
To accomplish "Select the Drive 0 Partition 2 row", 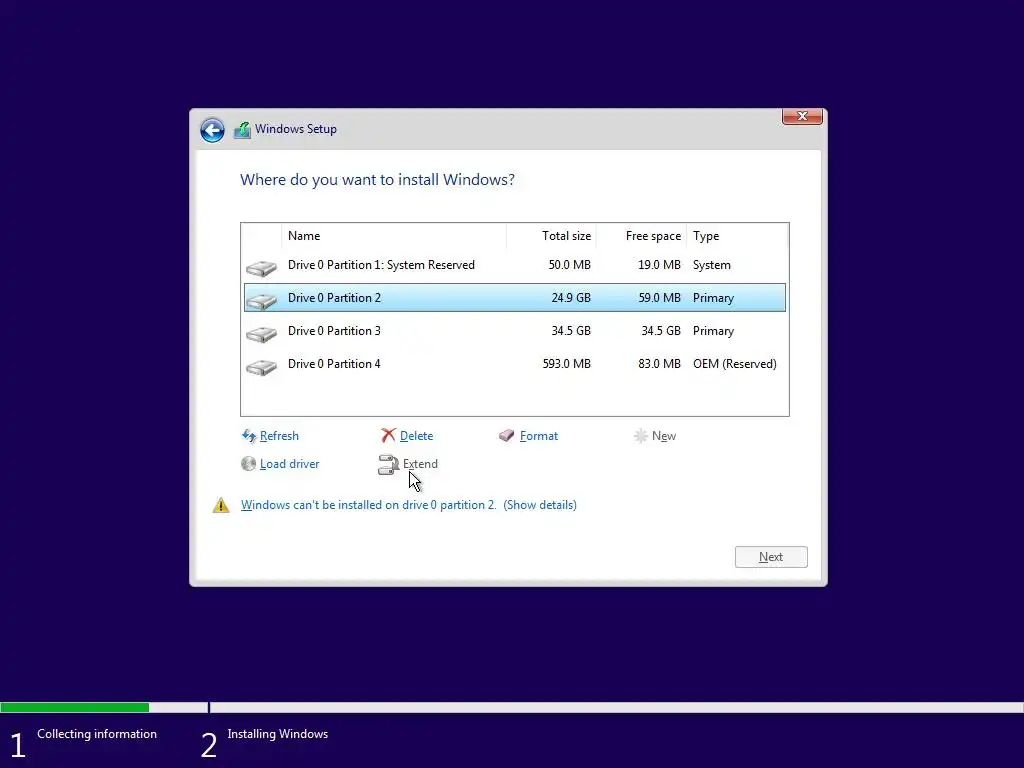I will 515,298.
